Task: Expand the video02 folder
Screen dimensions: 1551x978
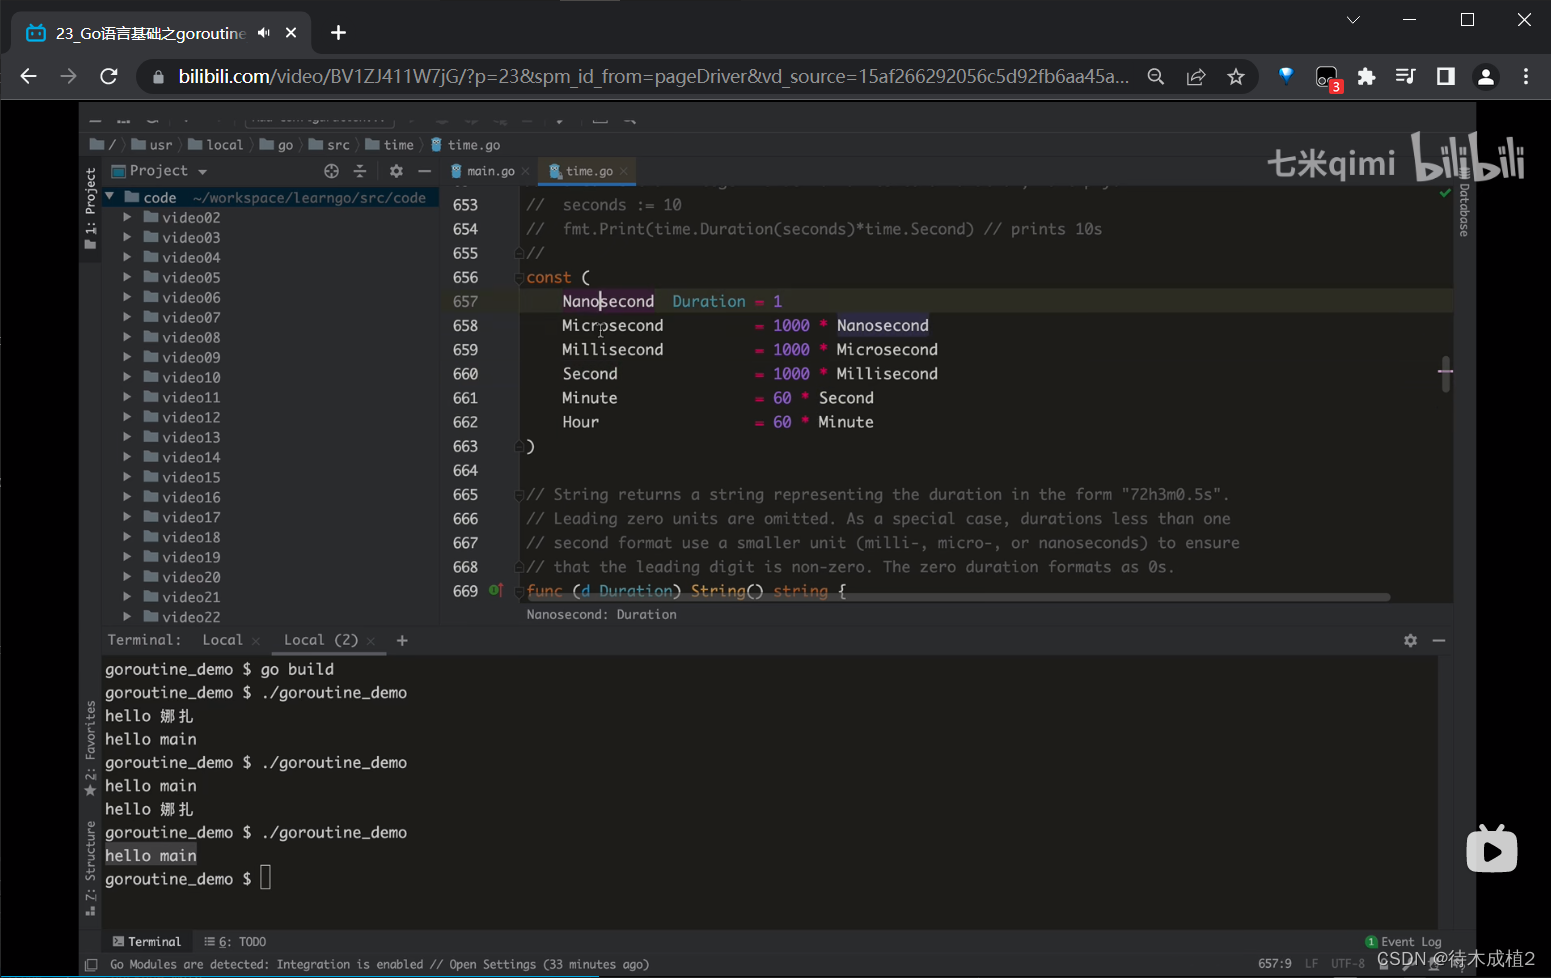Action: click(127, 217)
